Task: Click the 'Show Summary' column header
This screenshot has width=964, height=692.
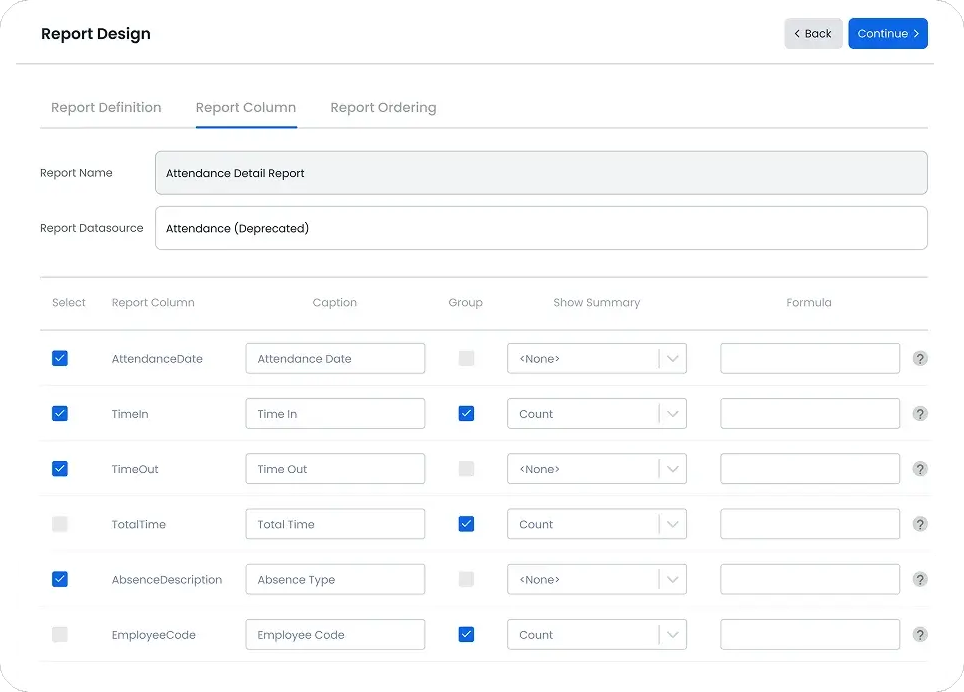Action: point(596,302)
